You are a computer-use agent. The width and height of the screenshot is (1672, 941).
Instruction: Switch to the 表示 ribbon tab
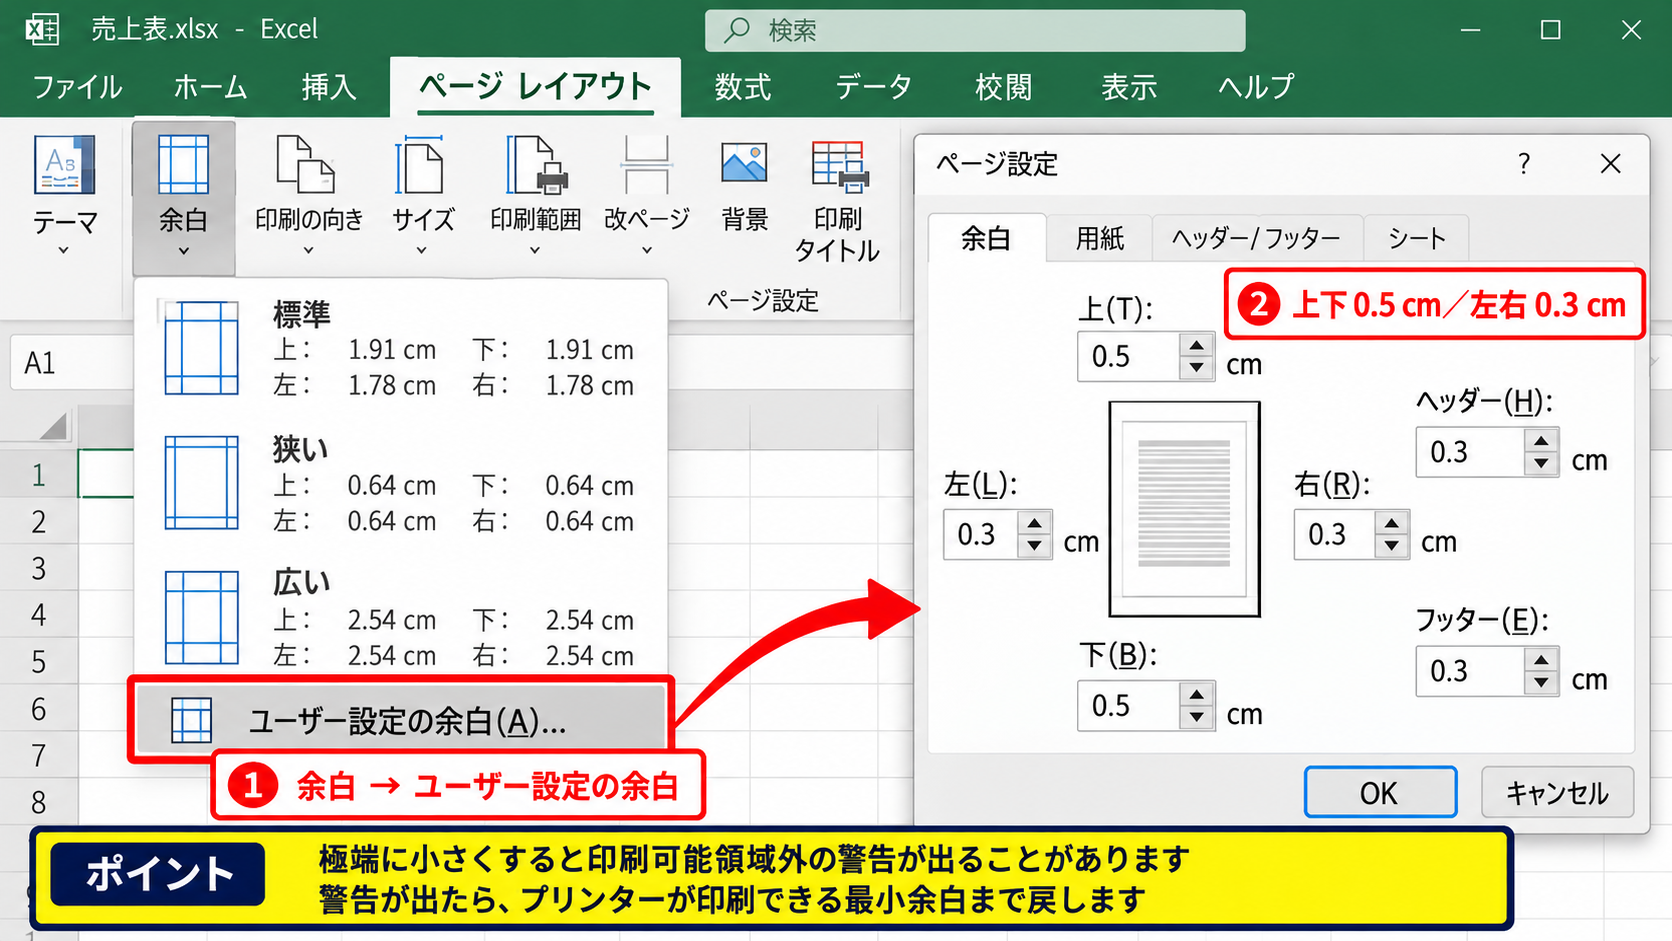tap(1129, 87)
